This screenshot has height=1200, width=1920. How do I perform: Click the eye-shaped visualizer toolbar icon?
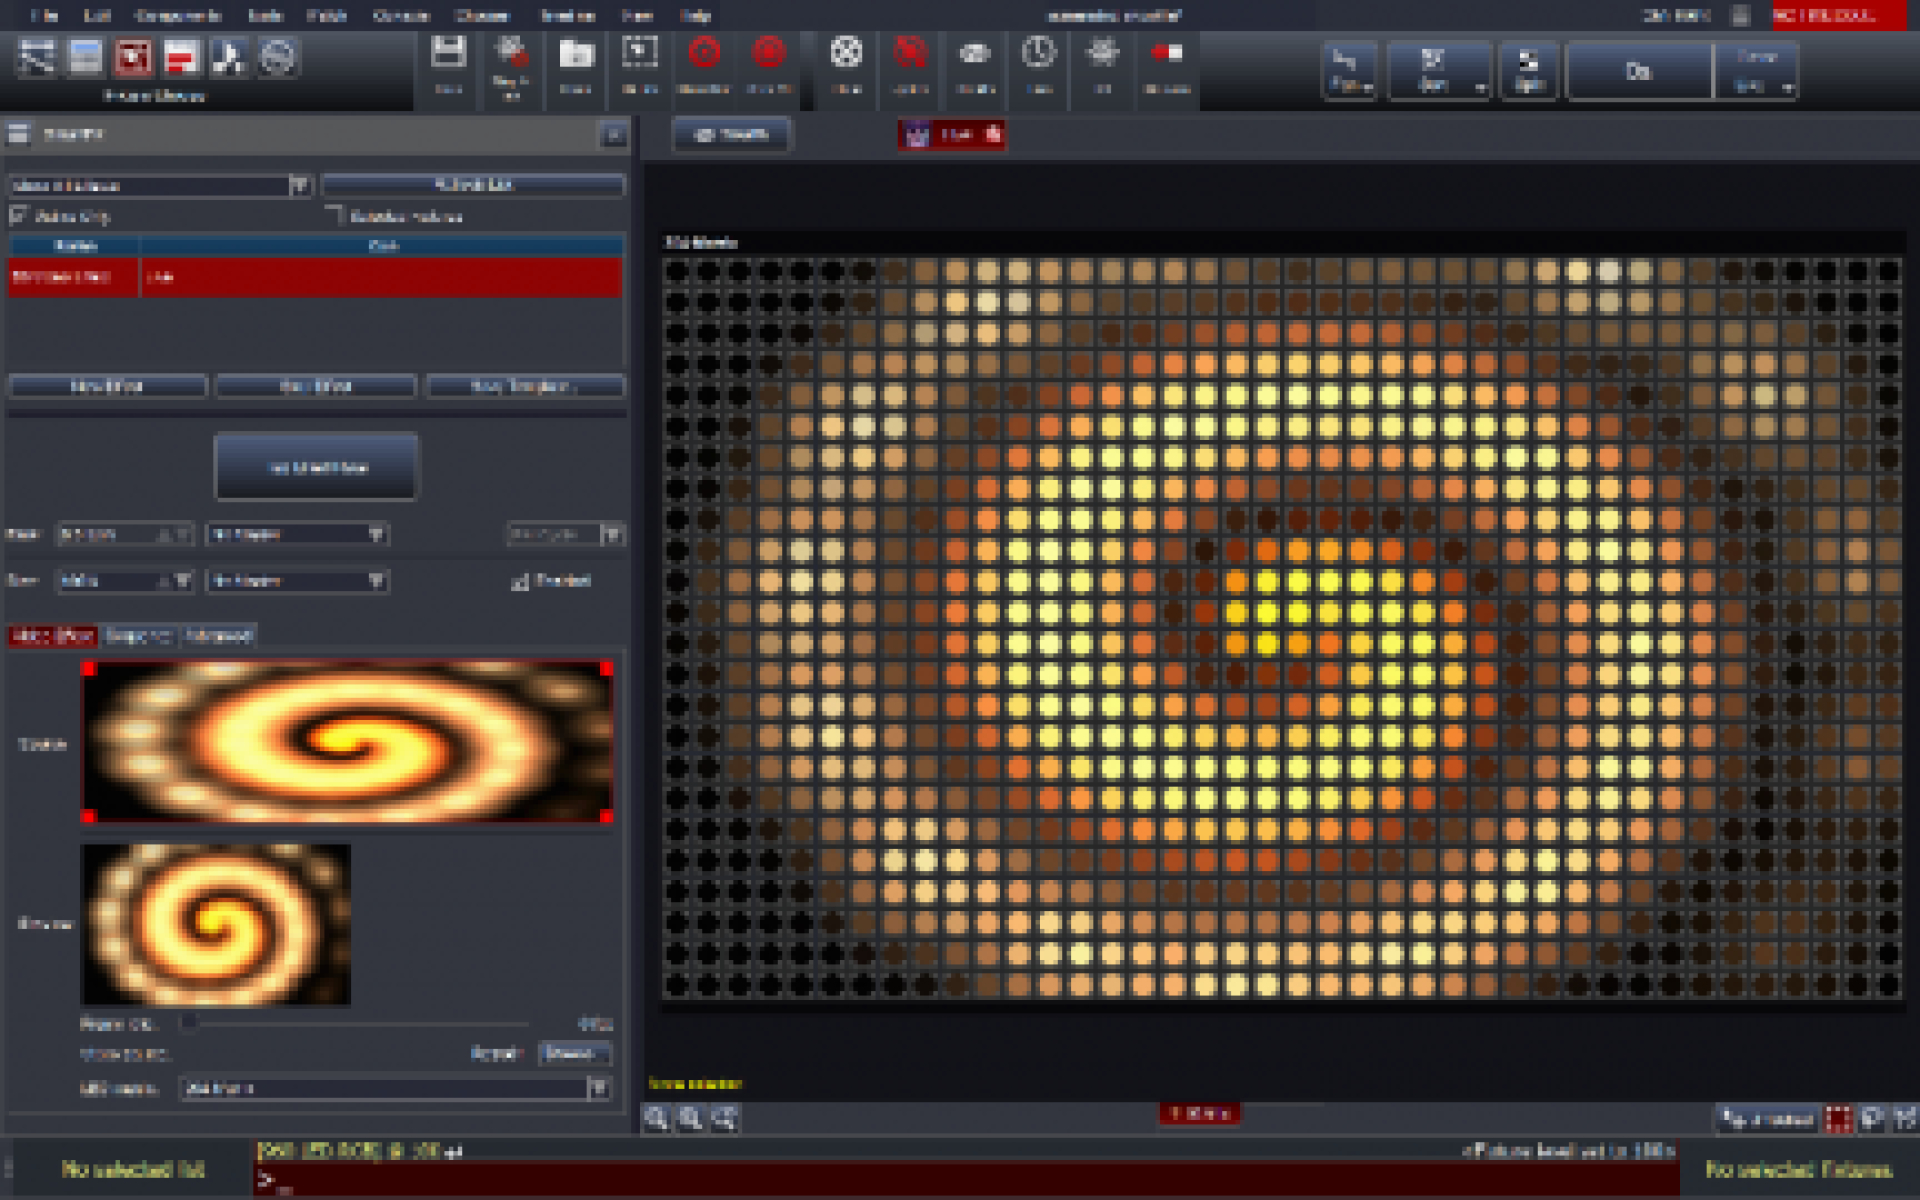pyautogui.click(x=975, y=52)
